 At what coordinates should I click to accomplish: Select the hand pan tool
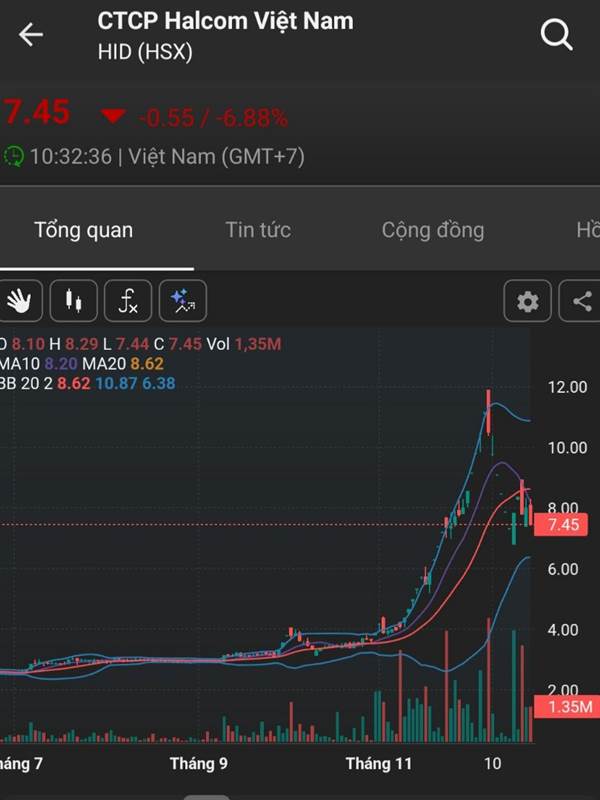point(19,301)
